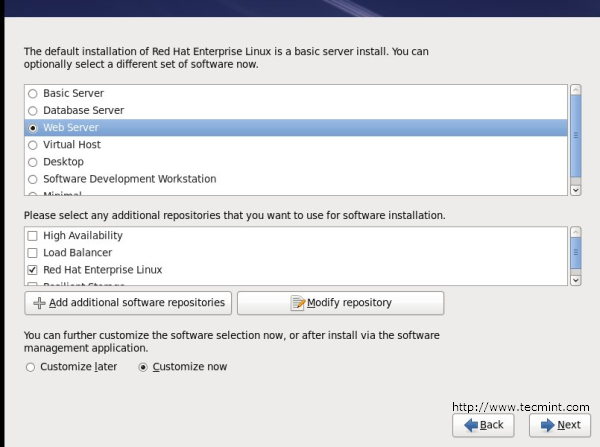Choose the Customize later option
This screenshot has height=447, width=600.
[x=31, y=367]
